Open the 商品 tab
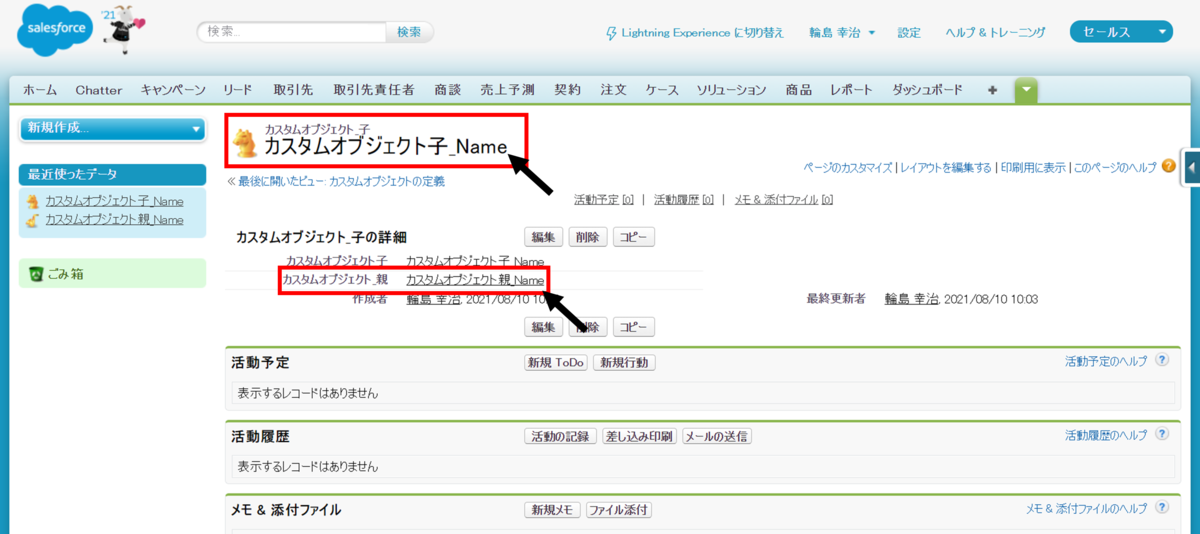 click(x=799, y=90)
